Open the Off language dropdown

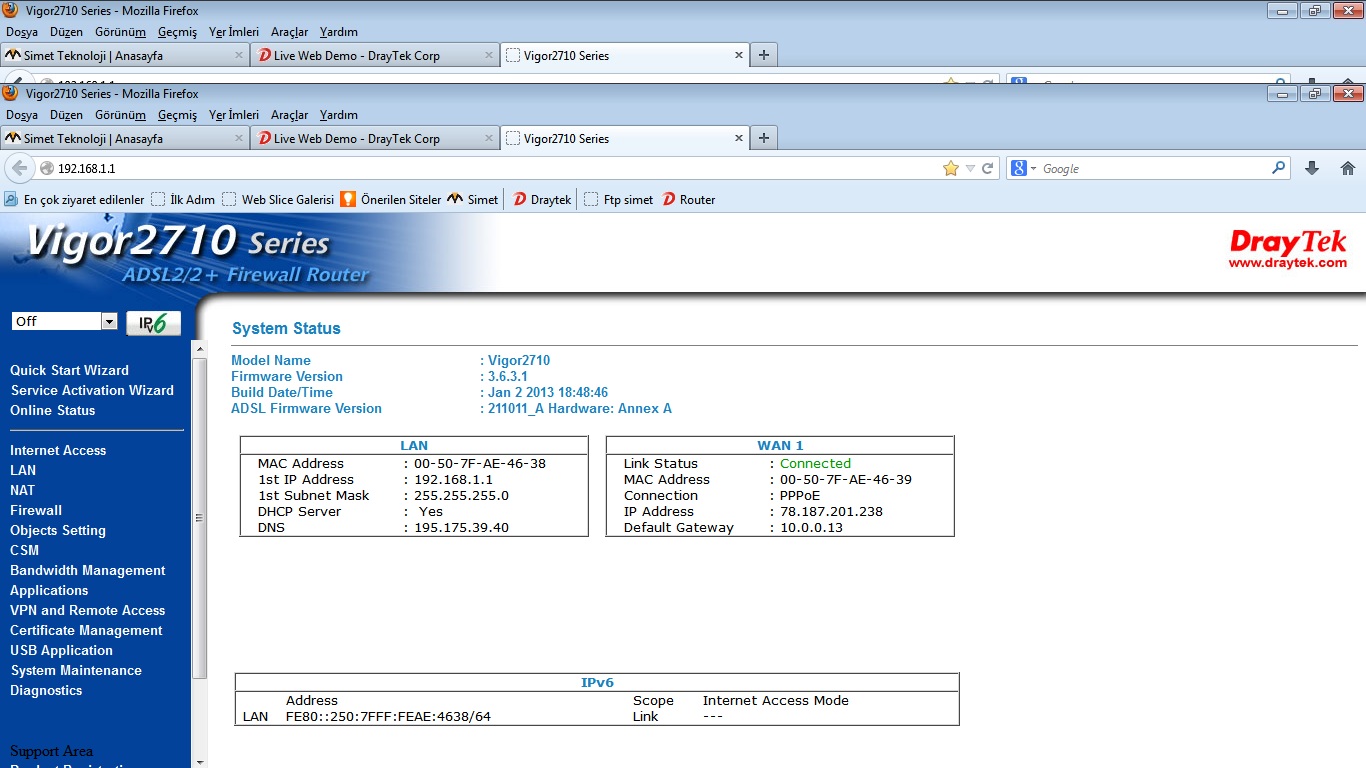tap(109, 321)
